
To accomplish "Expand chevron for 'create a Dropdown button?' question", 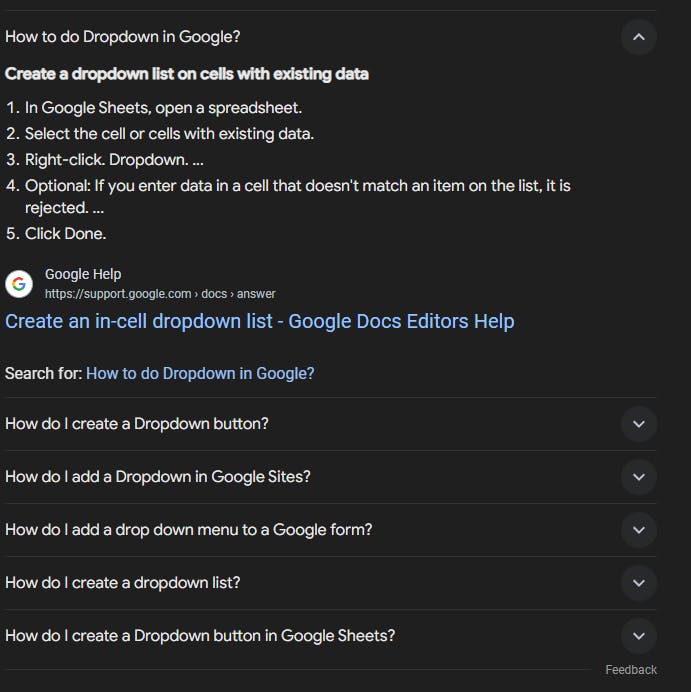I will pyautogui.click(x=639, y=424).
